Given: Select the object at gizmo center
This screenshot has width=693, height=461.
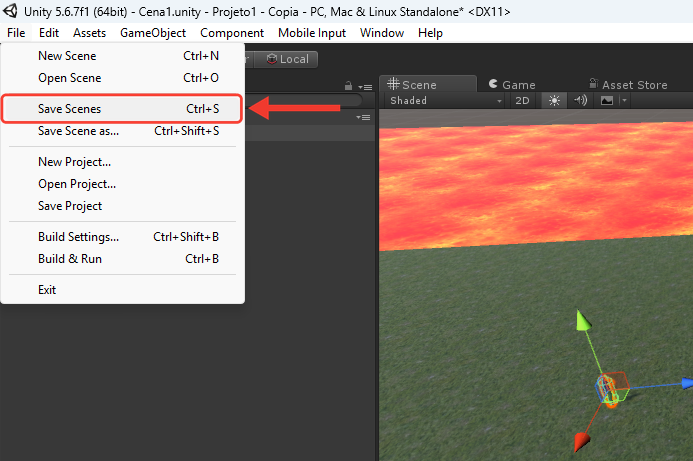Looking at the screenshot, I should (612, 389).
